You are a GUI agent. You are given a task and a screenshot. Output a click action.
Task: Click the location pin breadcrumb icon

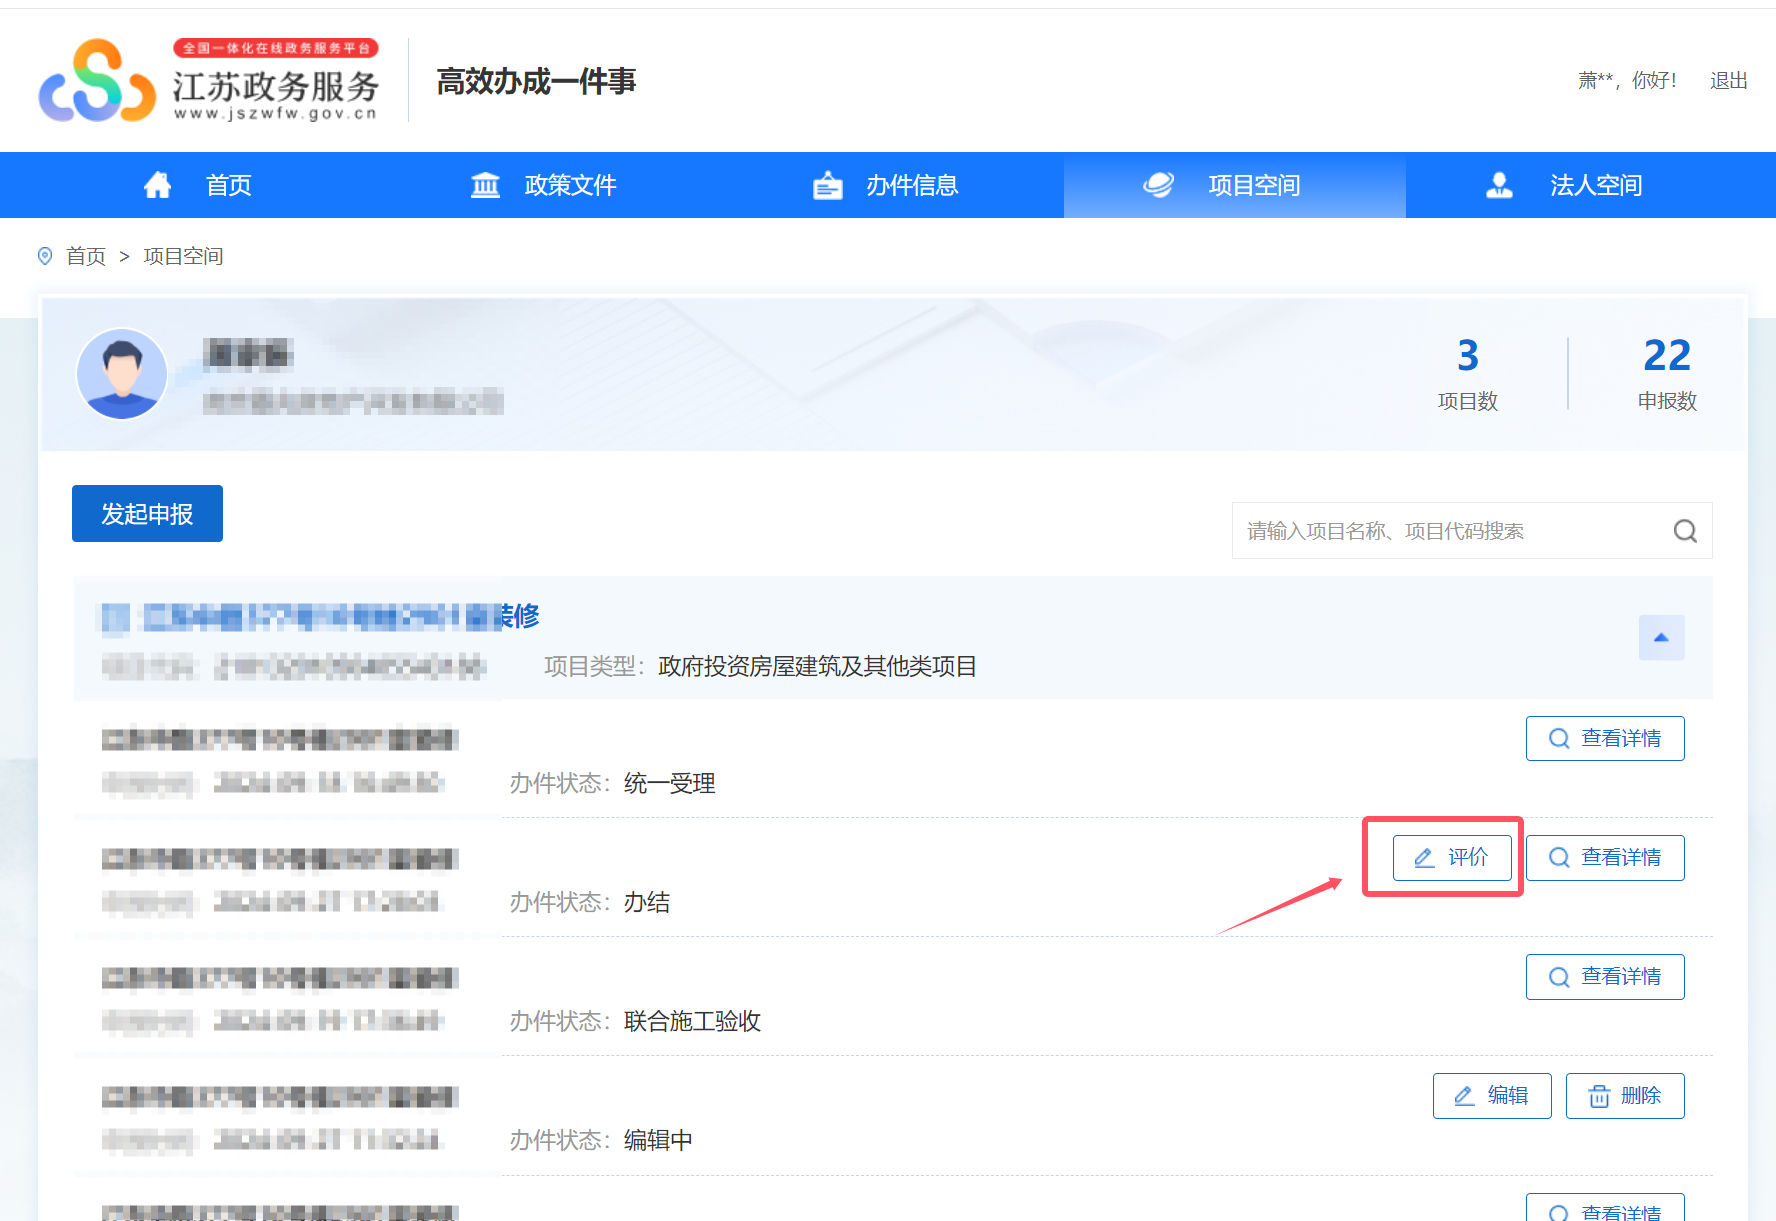pyautogui.click(x=45, y=256)
